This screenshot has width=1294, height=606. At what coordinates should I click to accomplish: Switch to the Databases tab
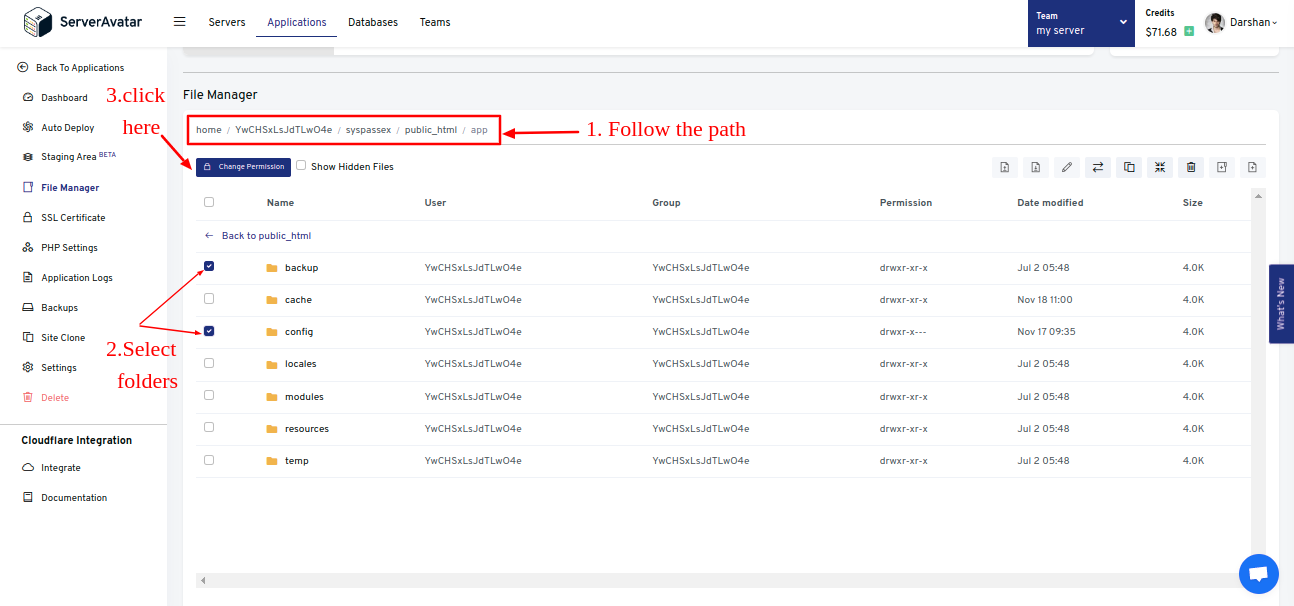tap(372, 21)
